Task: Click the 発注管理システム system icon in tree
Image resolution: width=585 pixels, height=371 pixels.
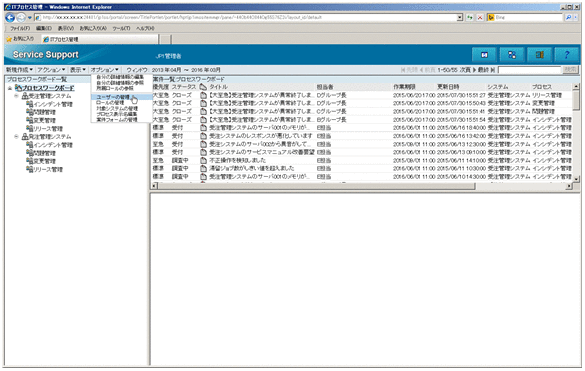Action: coord(25,137)
